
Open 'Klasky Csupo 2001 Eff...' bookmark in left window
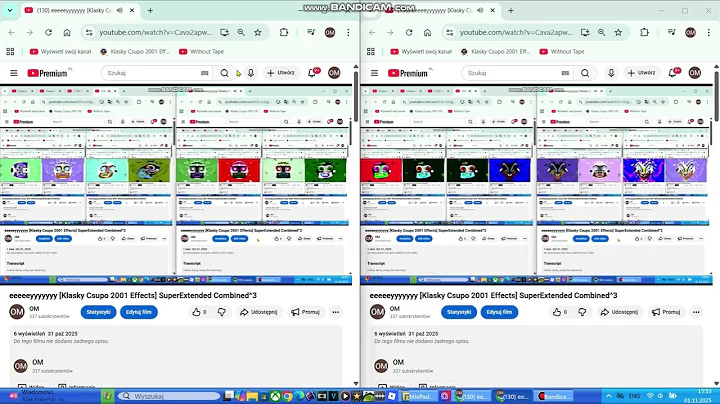click(x=135, y=51)
